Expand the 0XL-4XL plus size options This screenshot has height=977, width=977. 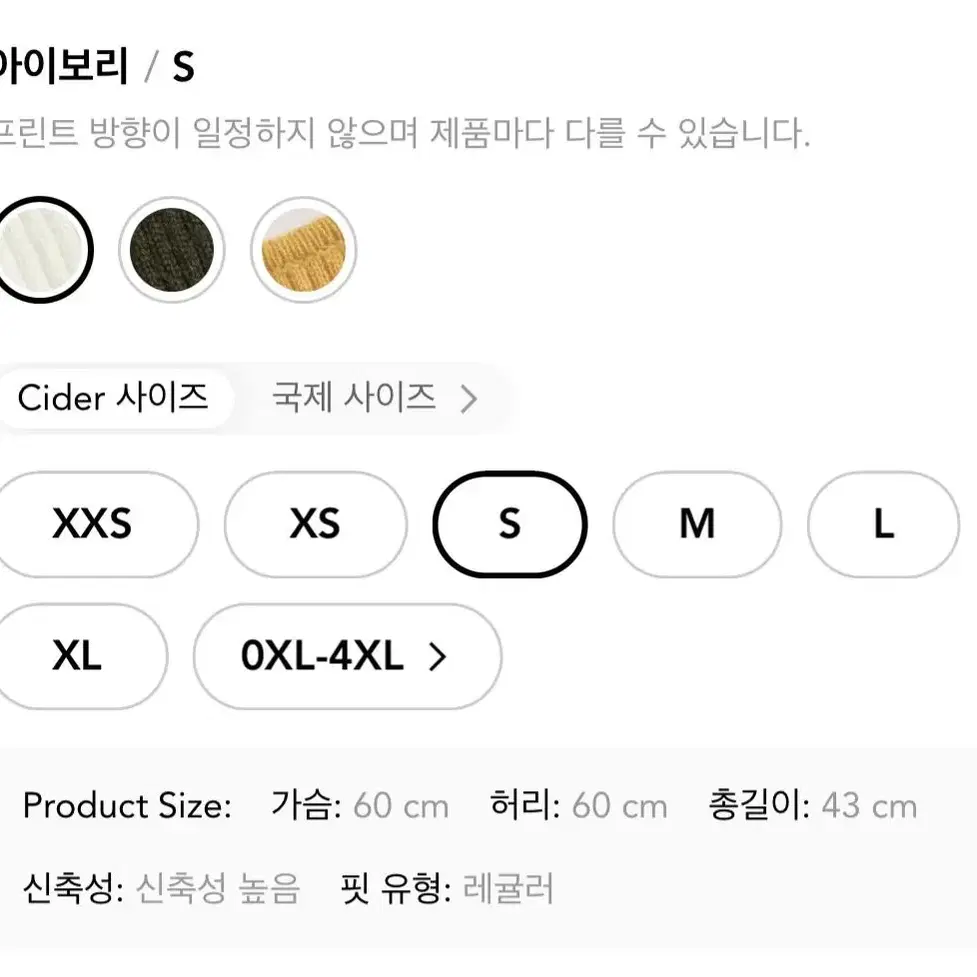click(x=347, y=656)
